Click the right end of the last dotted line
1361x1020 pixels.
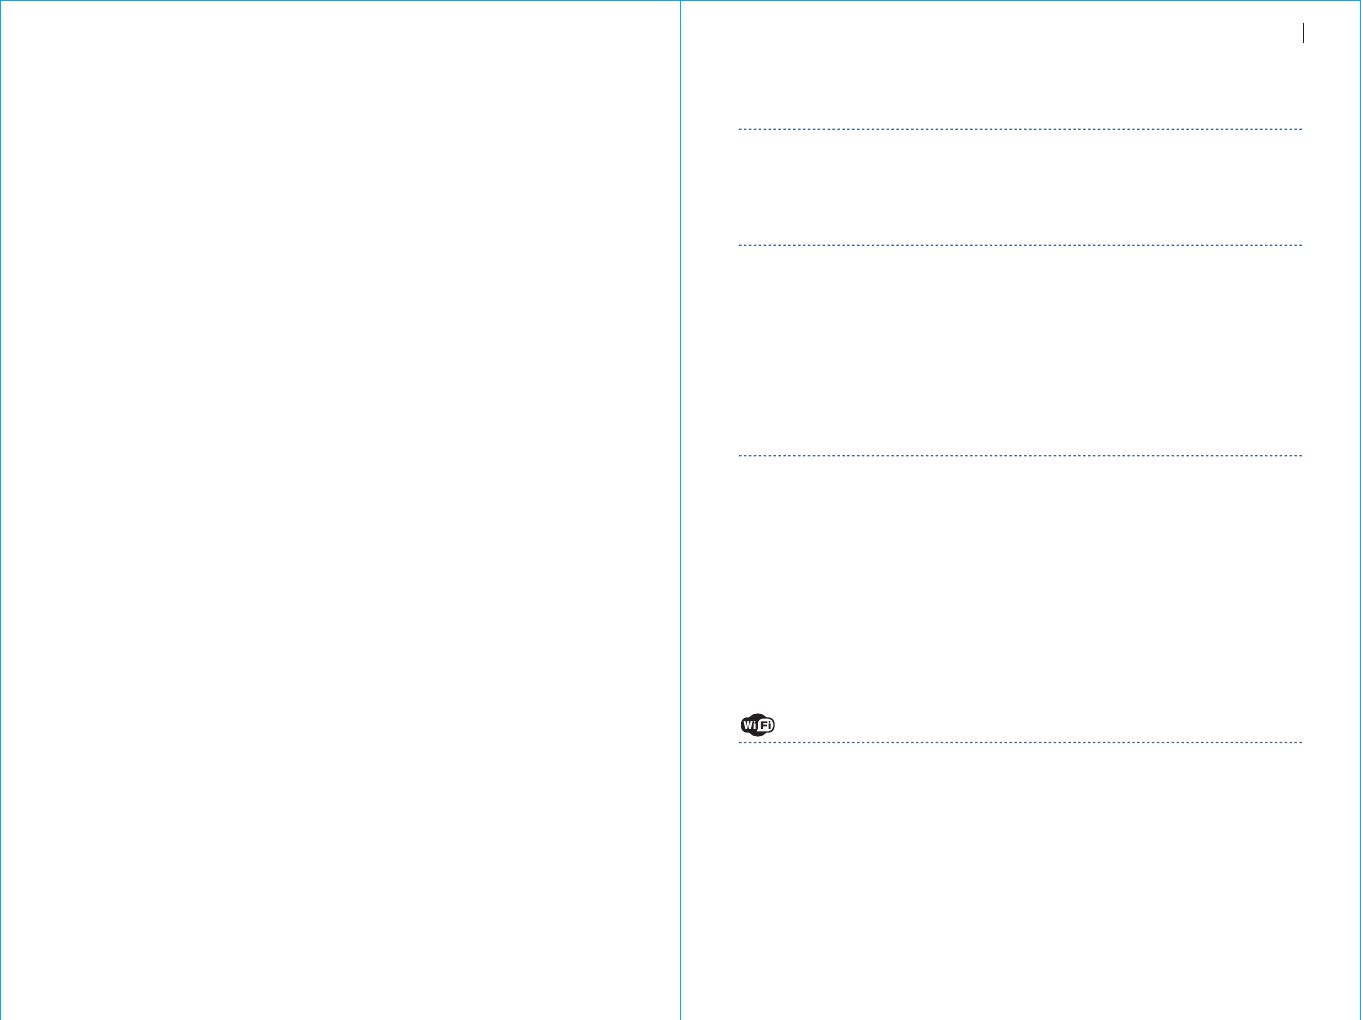pos(1299,743)
